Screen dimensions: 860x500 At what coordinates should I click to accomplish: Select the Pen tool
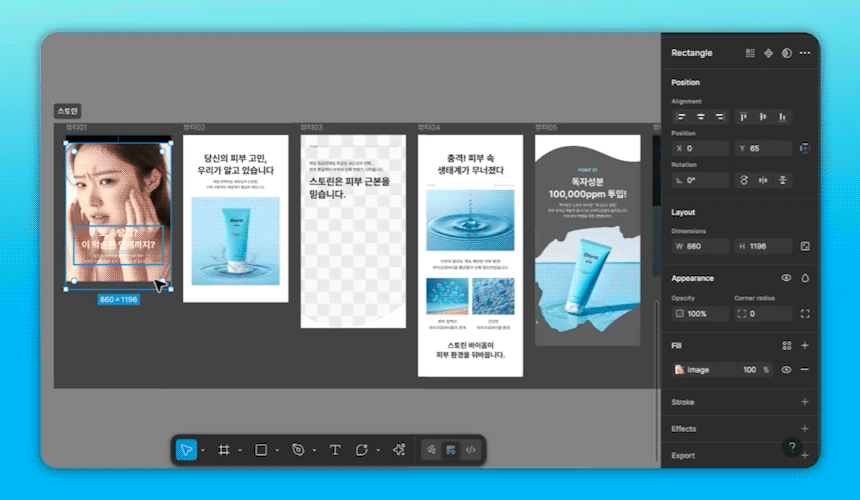click(x=297, y=450)
